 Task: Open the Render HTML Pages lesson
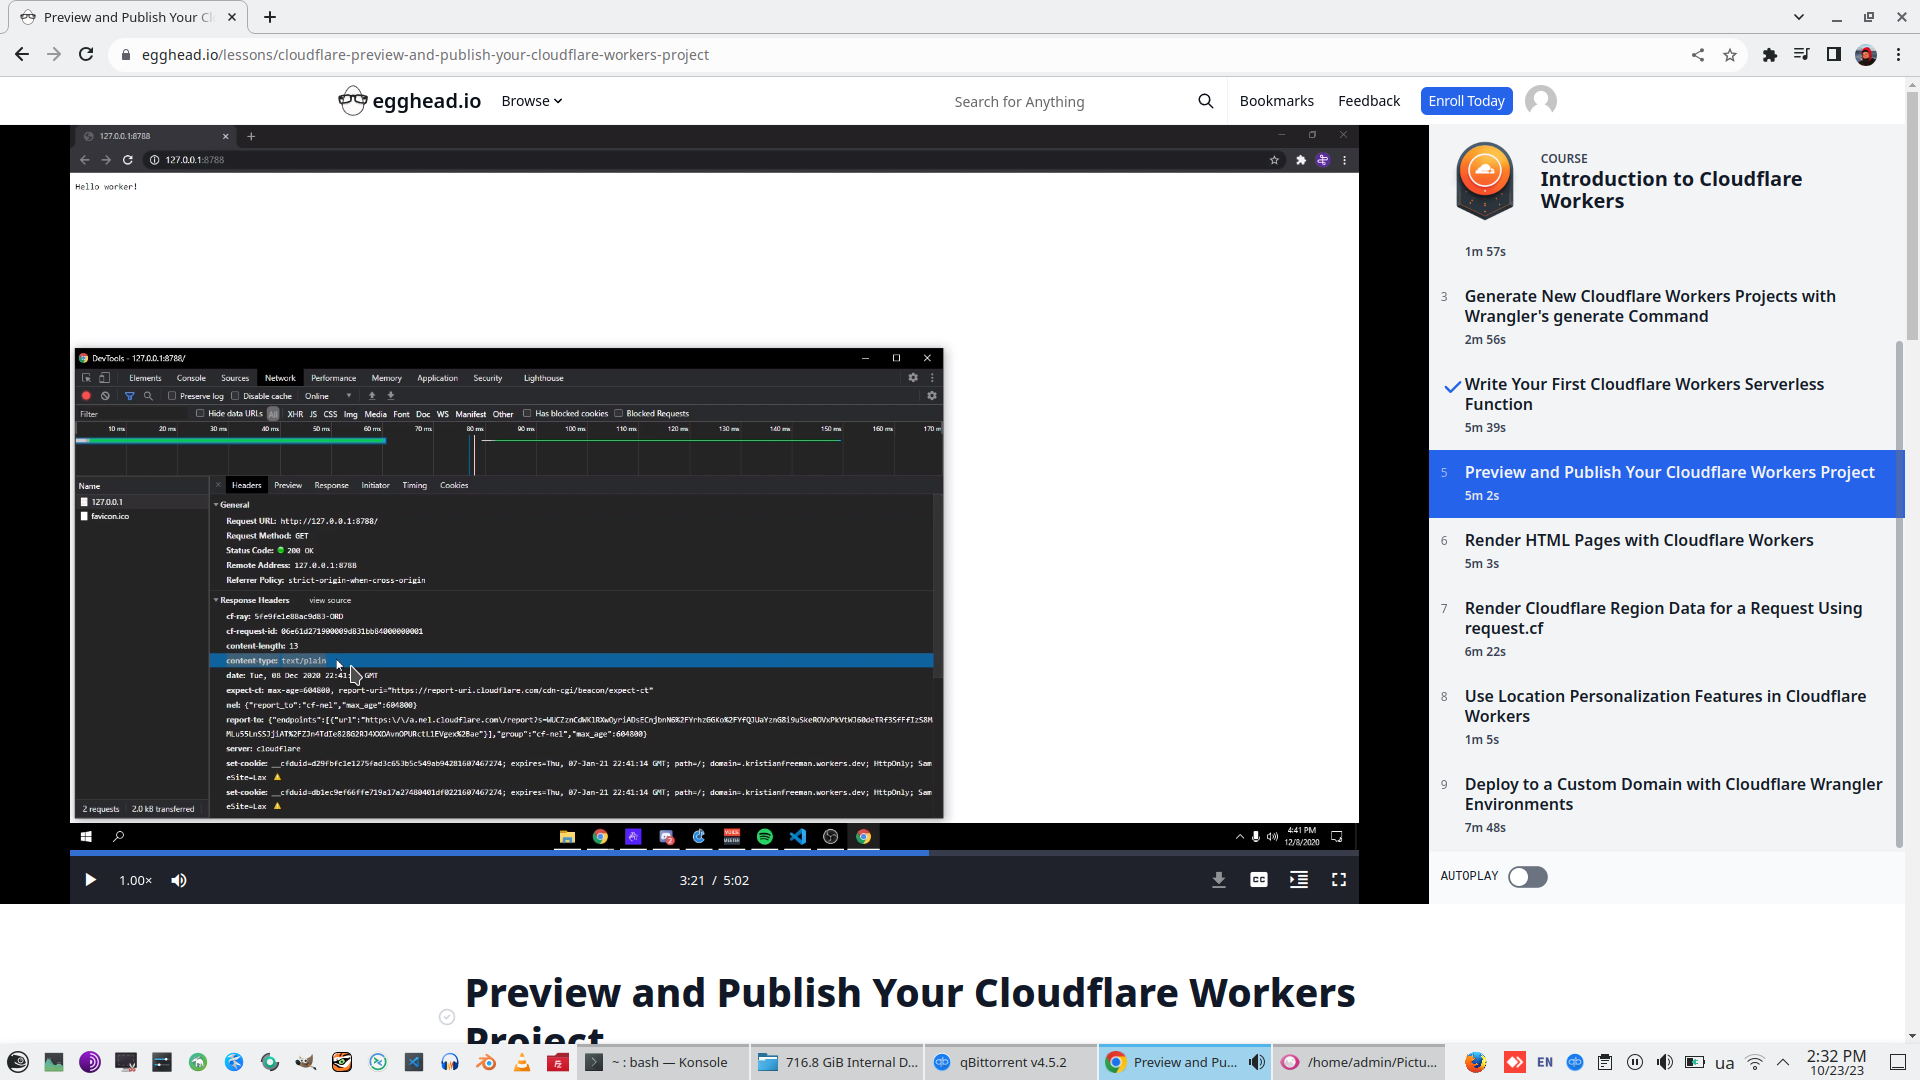[x=1639, y=540]
